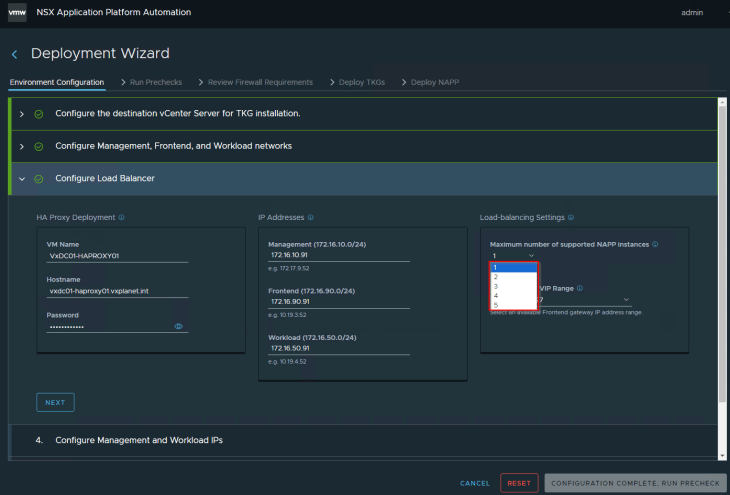The image size is (730, 495).
Task: Collapse the Configure Load Balancer section
Action: (22, 178)
